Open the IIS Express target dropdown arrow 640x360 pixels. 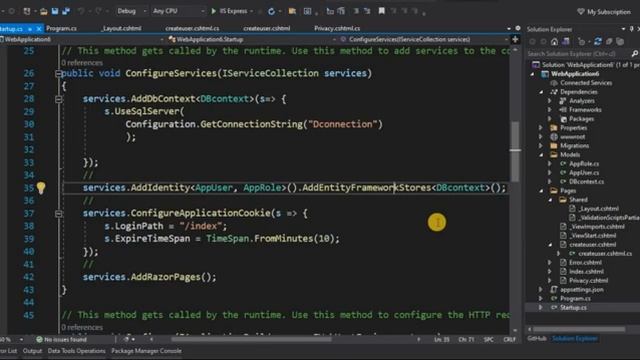coord(251,11)
